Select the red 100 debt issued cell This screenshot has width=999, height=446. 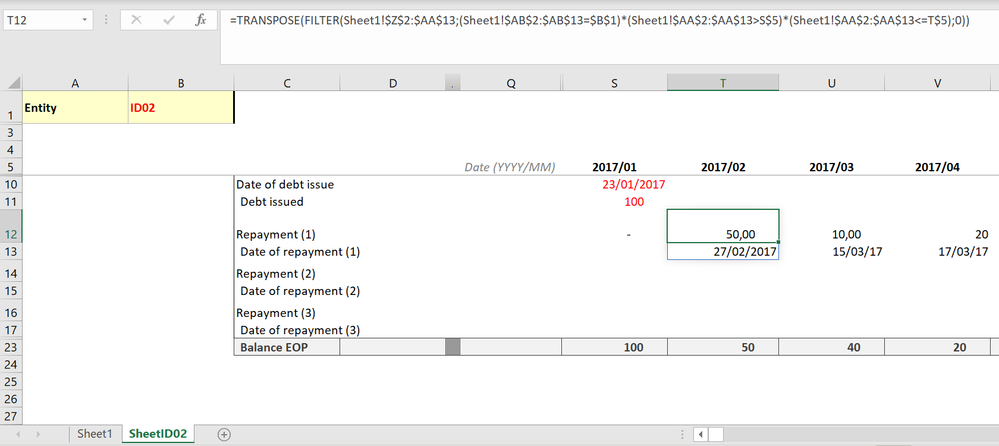[x=614, y=202]
